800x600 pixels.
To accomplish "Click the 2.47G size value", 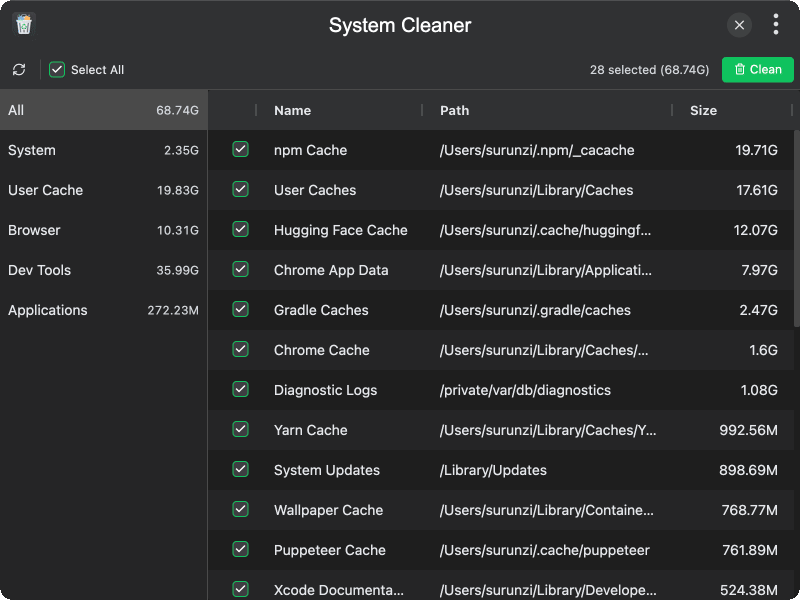I will (759, 310).
